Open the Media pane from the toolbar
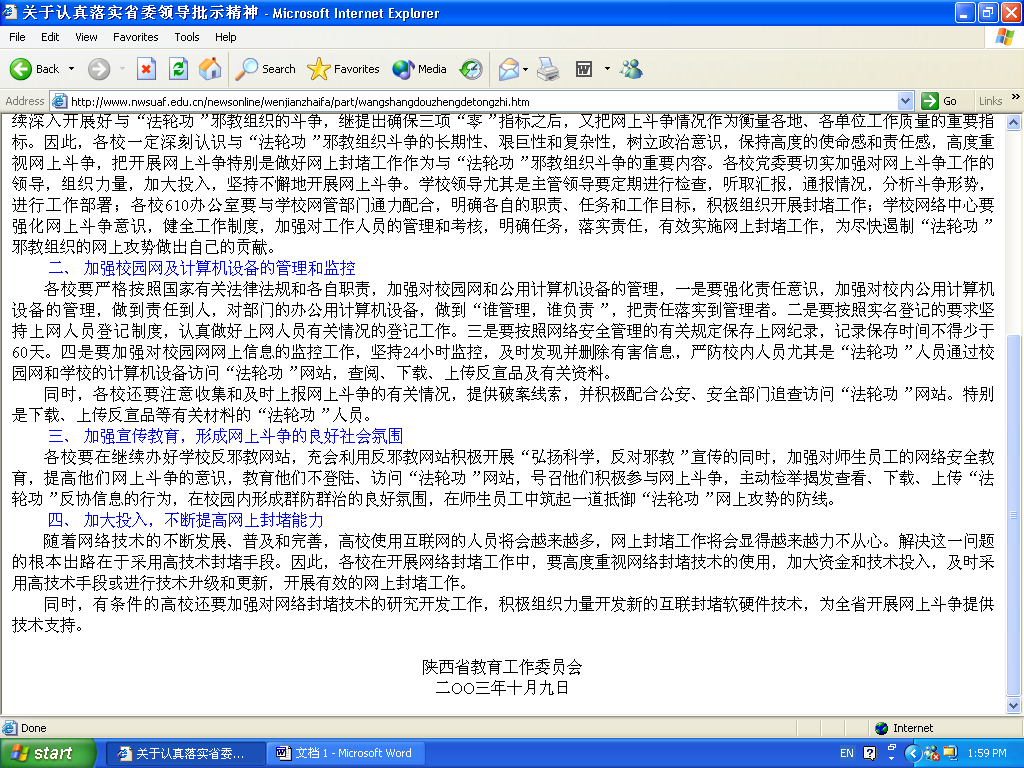This screenshot has width=1024, height=768. click(420, 69)
